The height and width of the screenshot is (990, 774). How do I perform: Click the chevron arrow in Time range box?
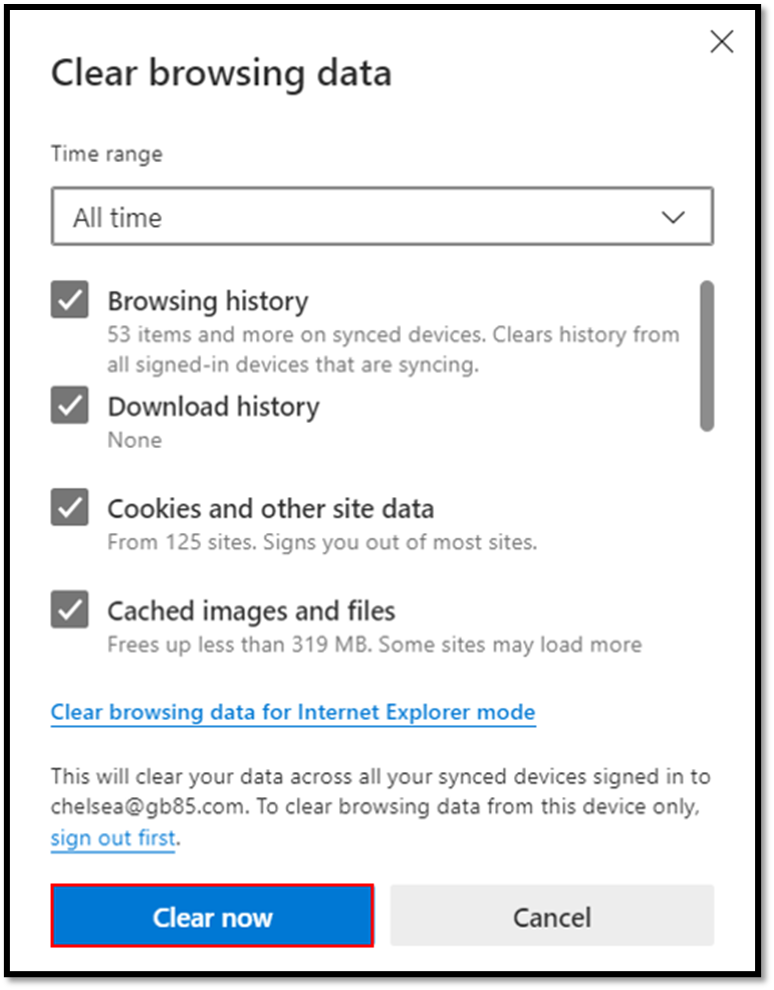(x=673, y=217)
